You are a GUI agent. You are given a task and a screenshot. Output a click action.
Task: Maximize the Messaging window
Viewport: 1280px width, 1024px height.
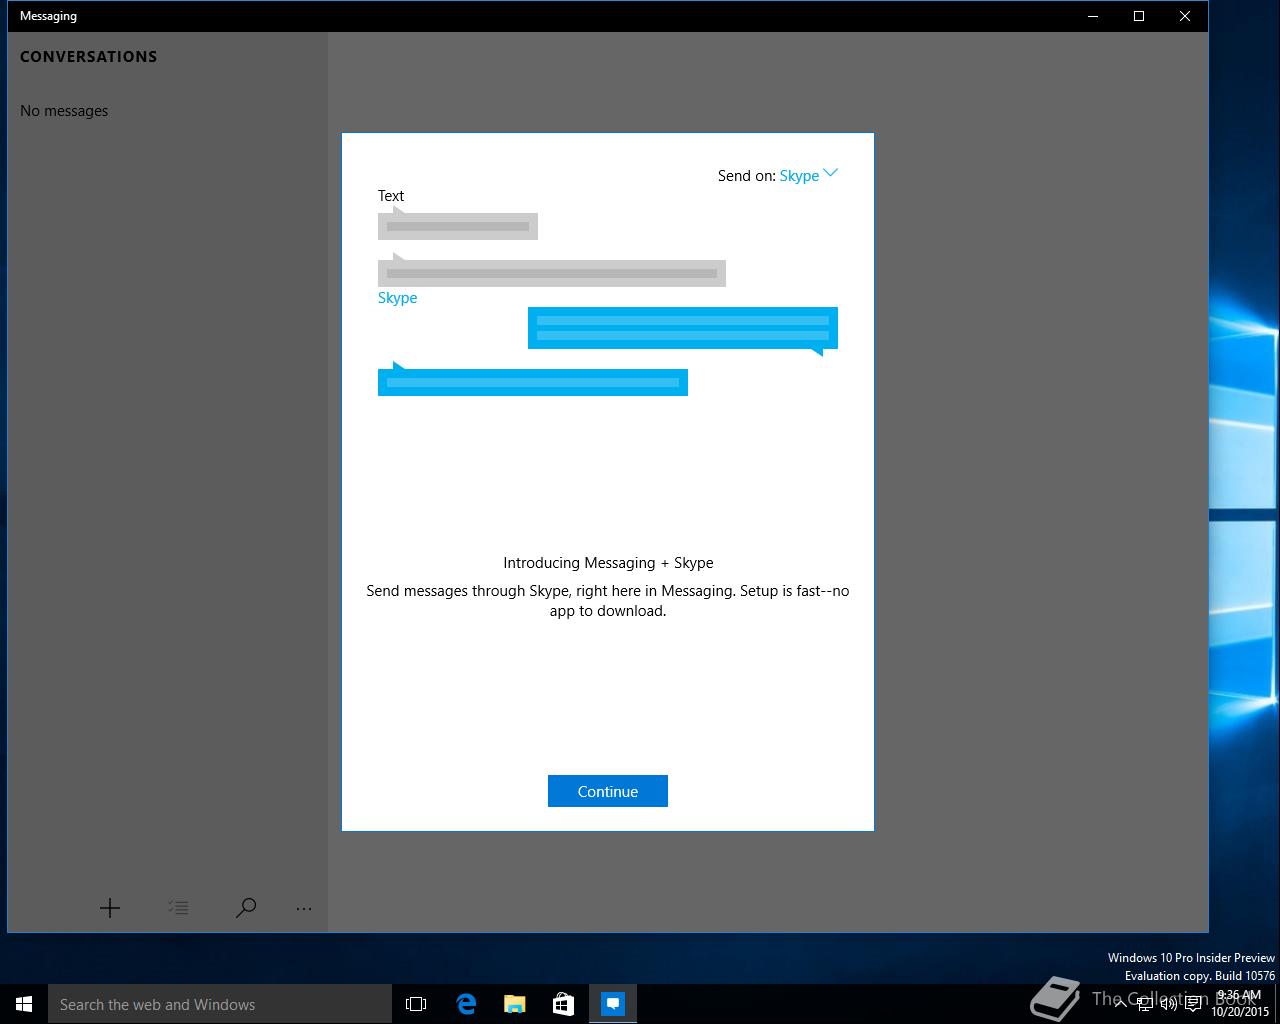[x=1139, y=16]
